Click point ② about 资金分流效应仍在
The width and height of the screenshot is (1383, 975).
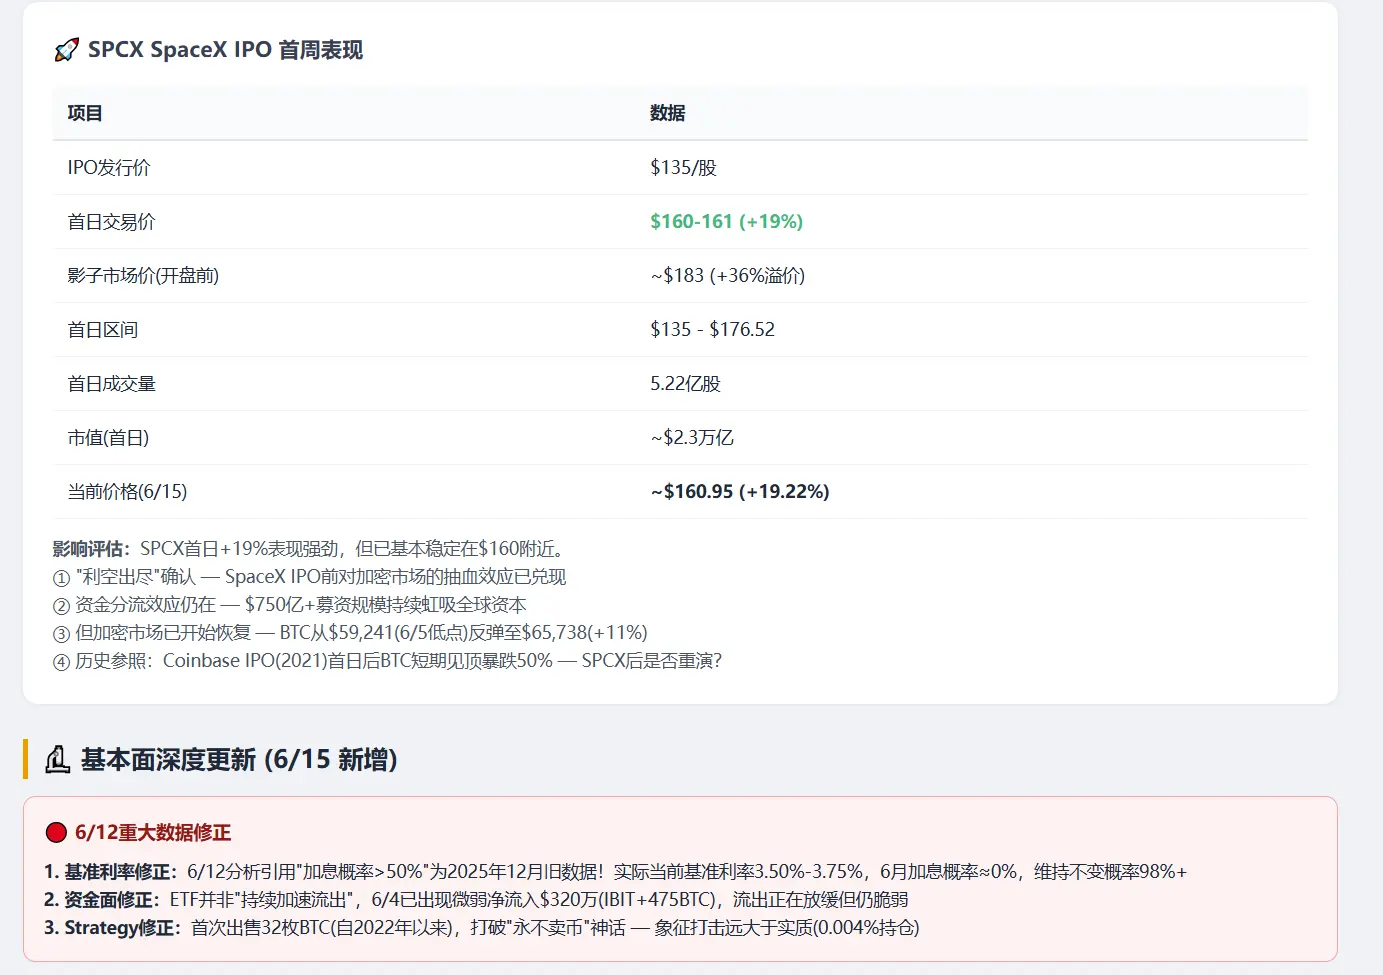pos(289,605)
